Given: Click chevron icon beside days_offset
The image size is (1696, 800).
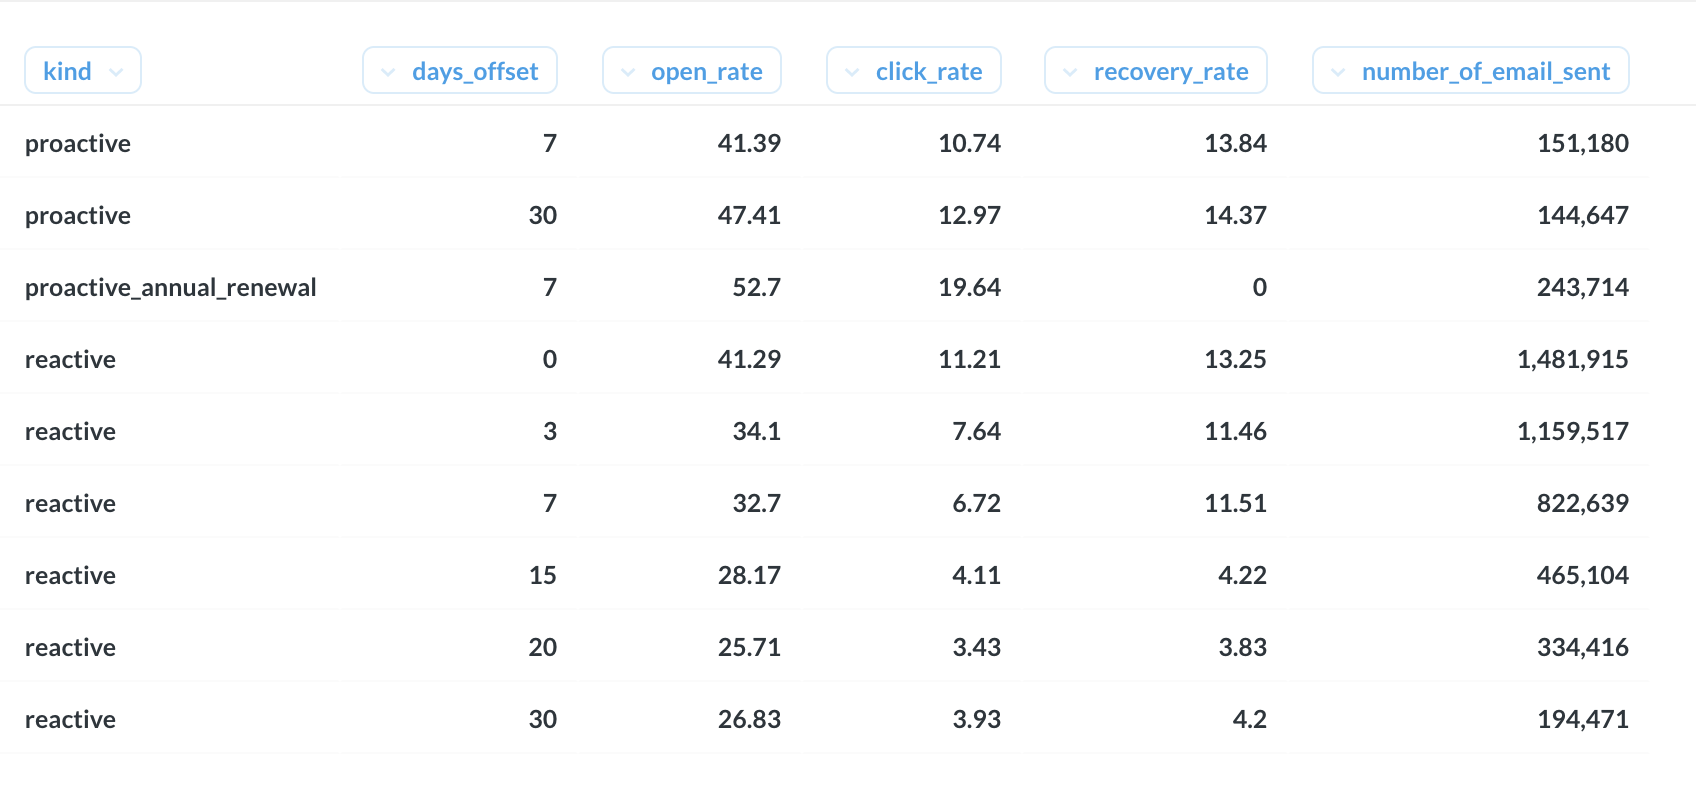Looking at the screenshot, I should [388, 72].
